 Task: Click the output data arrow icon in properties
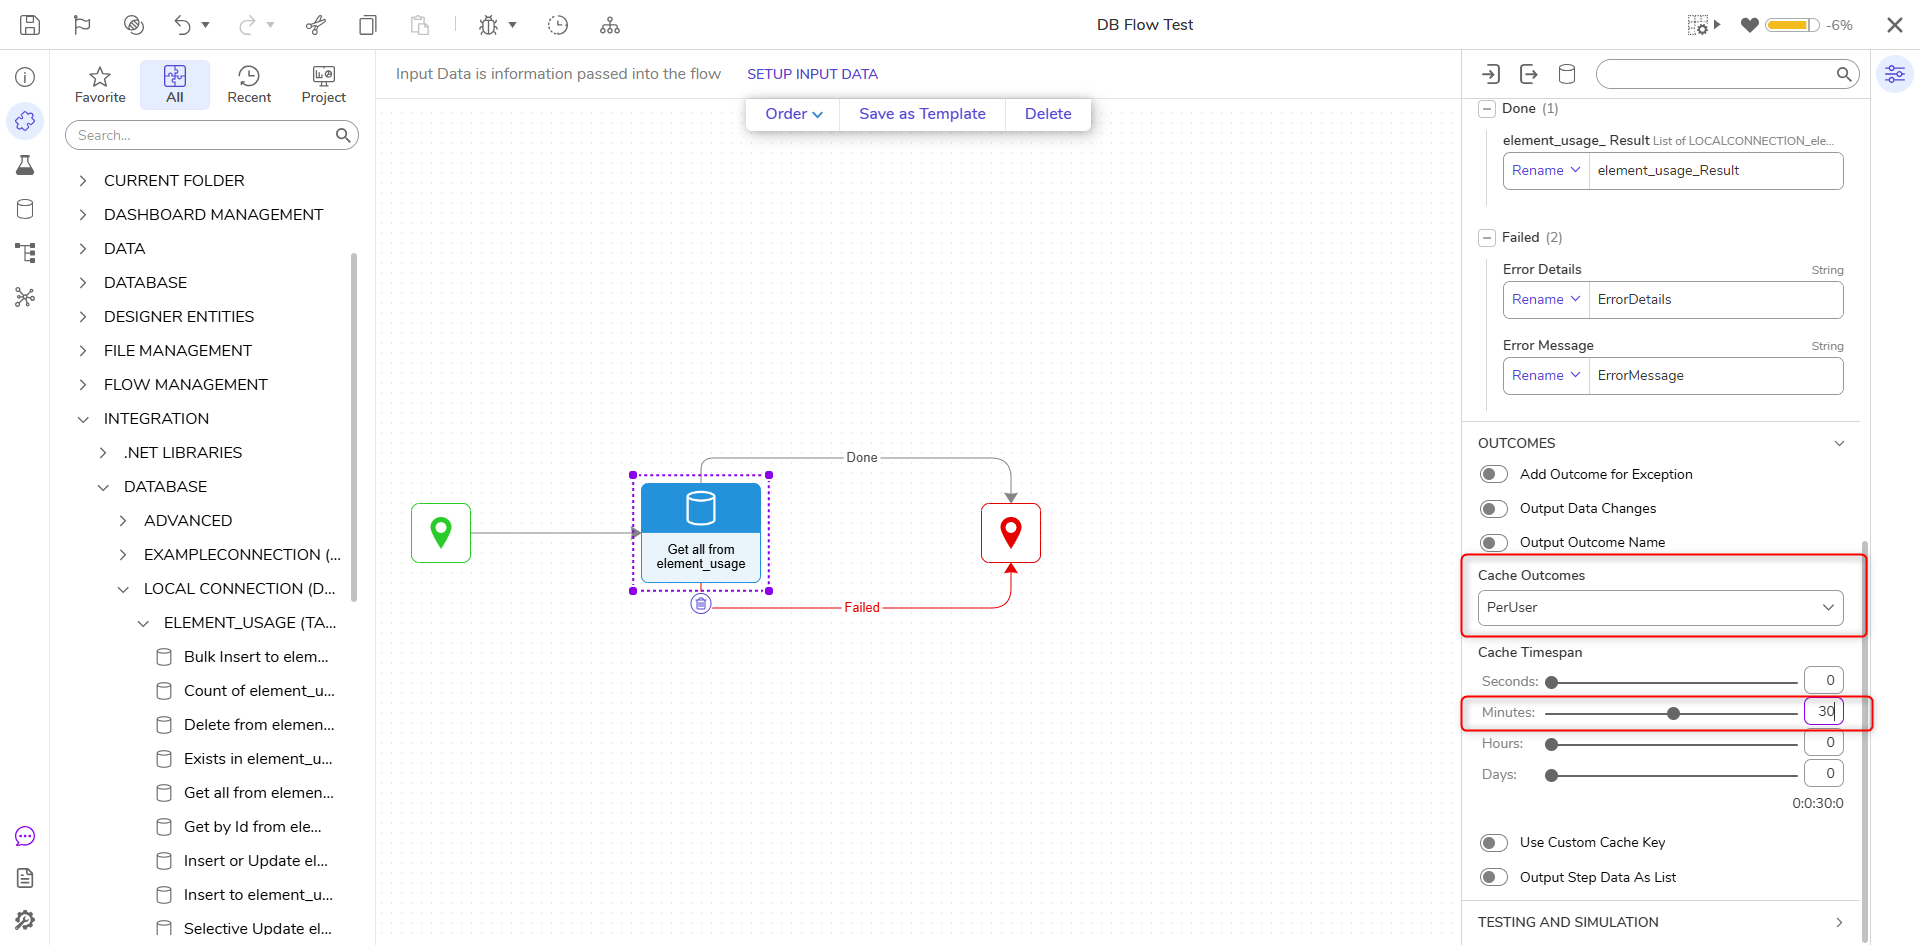coord(1529,74)
